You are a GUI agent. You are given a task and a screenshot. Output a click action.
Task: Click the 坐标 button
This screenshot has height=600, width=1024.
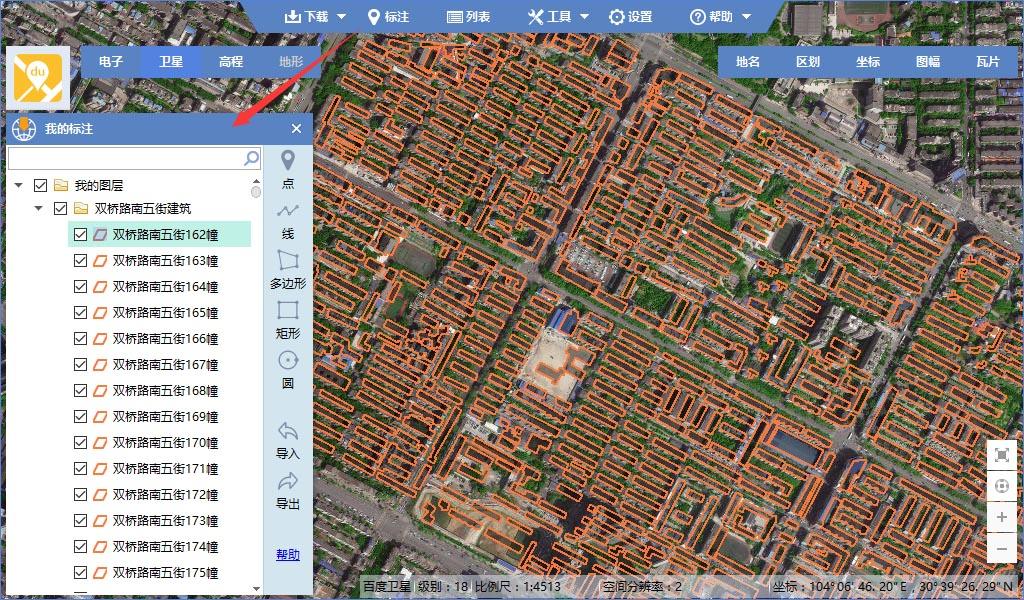pos(868,61)
